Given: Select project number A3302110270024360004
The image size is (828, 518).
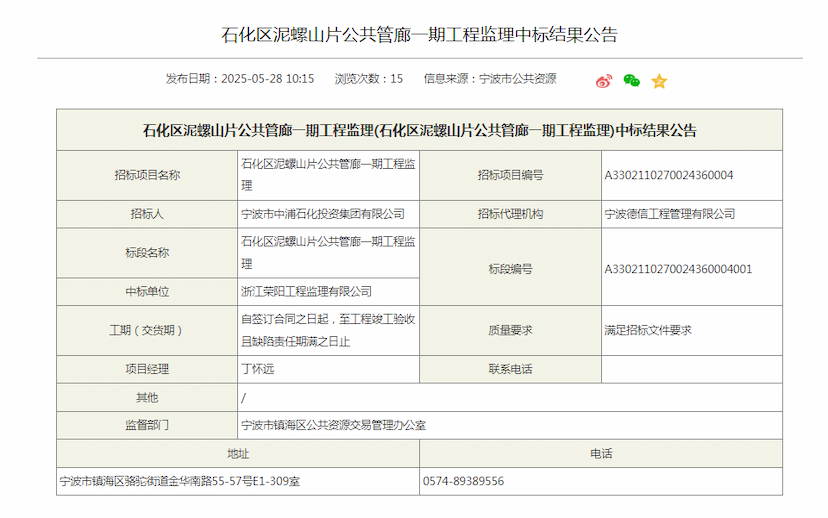Looking at the screenshot, I should click(669, 175).
